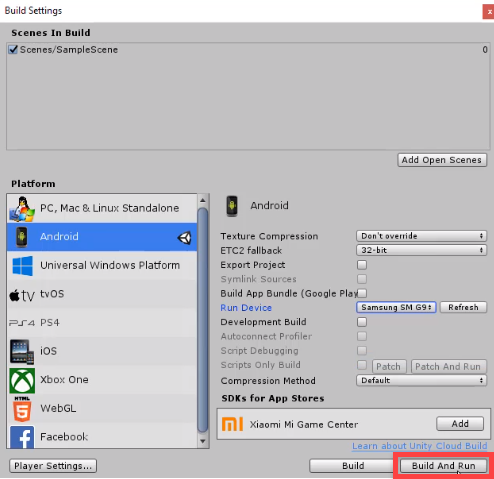Toggle the Symlink Sources checkbox
Image resolution: width=494 pixels, height=479 pixels.
point(362,279)
